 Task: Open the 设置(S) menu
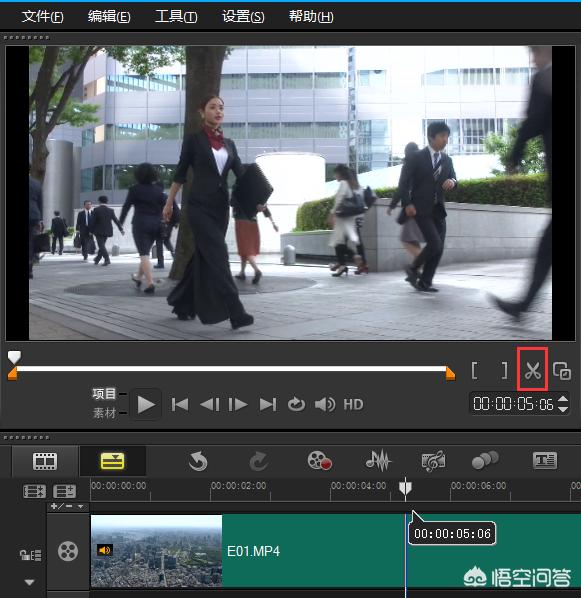(x=243, y=17)
